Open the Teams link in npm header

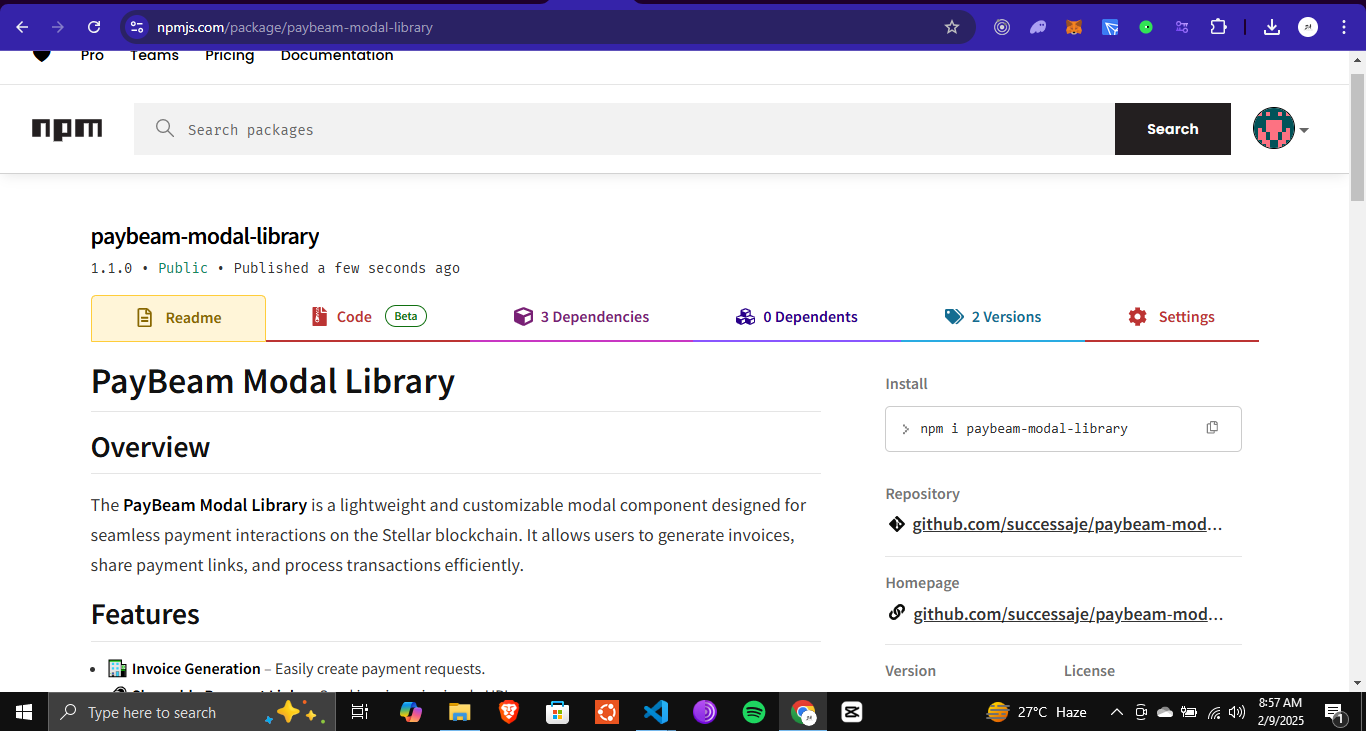tap(154, 56)
